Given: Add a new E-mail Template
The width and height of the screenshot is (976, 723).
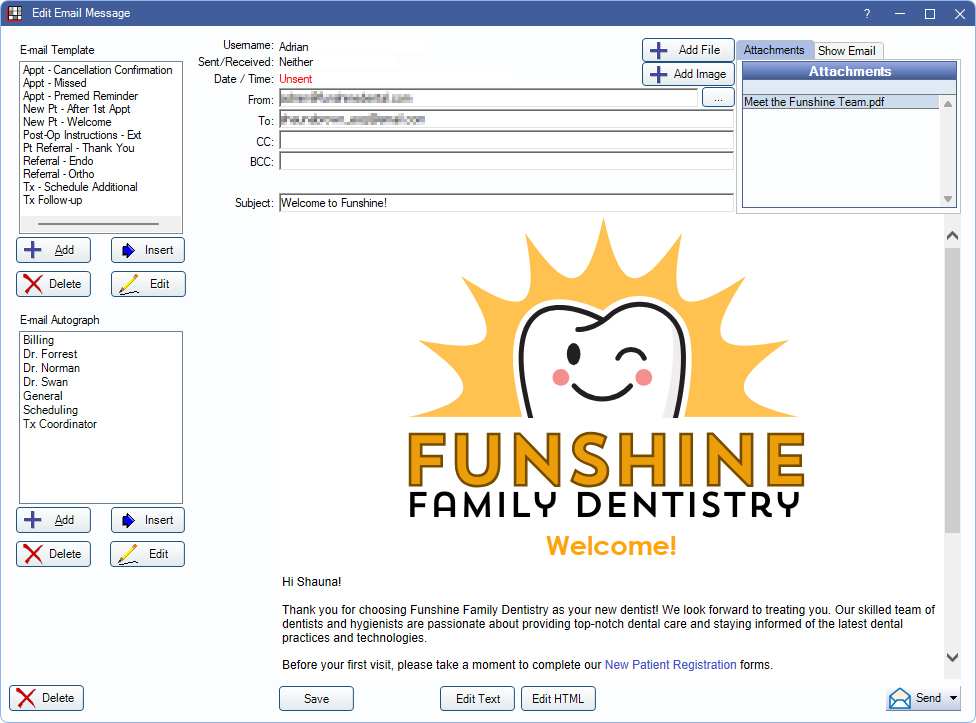Looking at the screenshot, I should tap(53, 250).
